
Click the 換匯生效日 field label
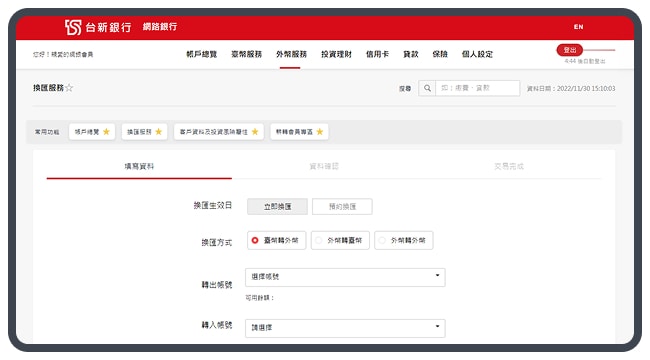[213, 205]
